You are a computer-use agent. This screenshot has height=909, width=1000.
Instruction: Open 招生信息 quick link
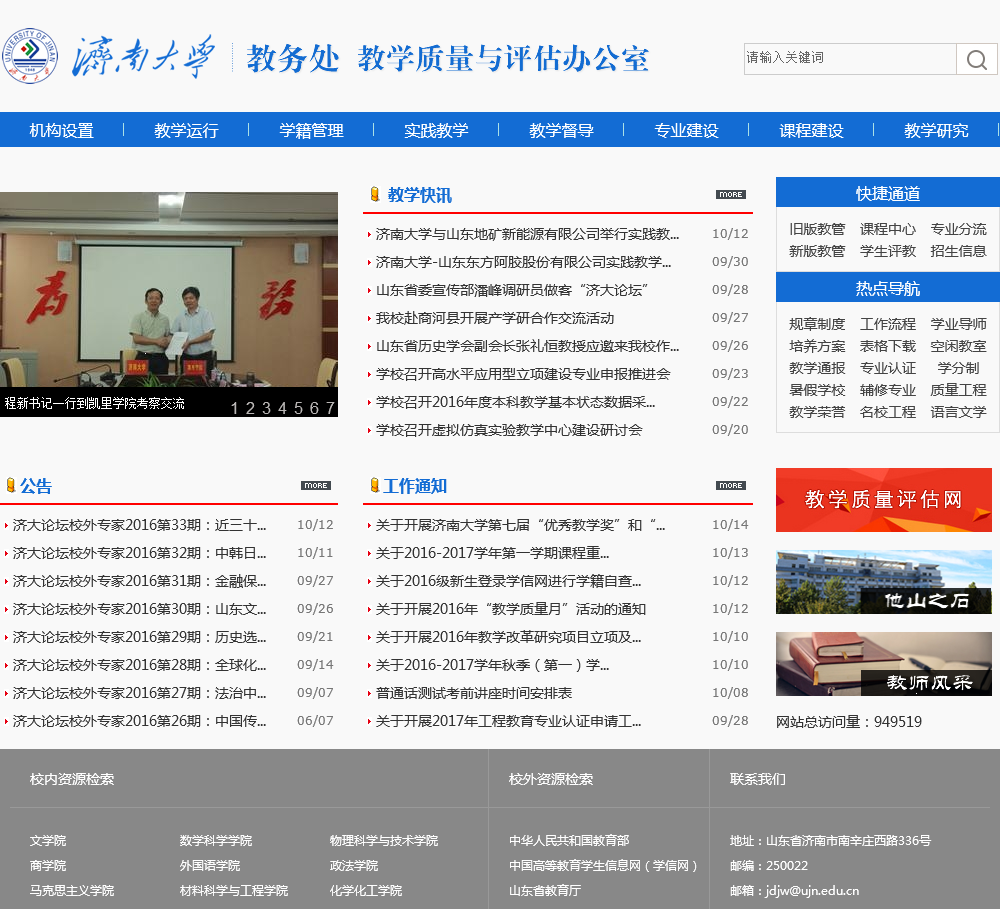click(959, 251)
